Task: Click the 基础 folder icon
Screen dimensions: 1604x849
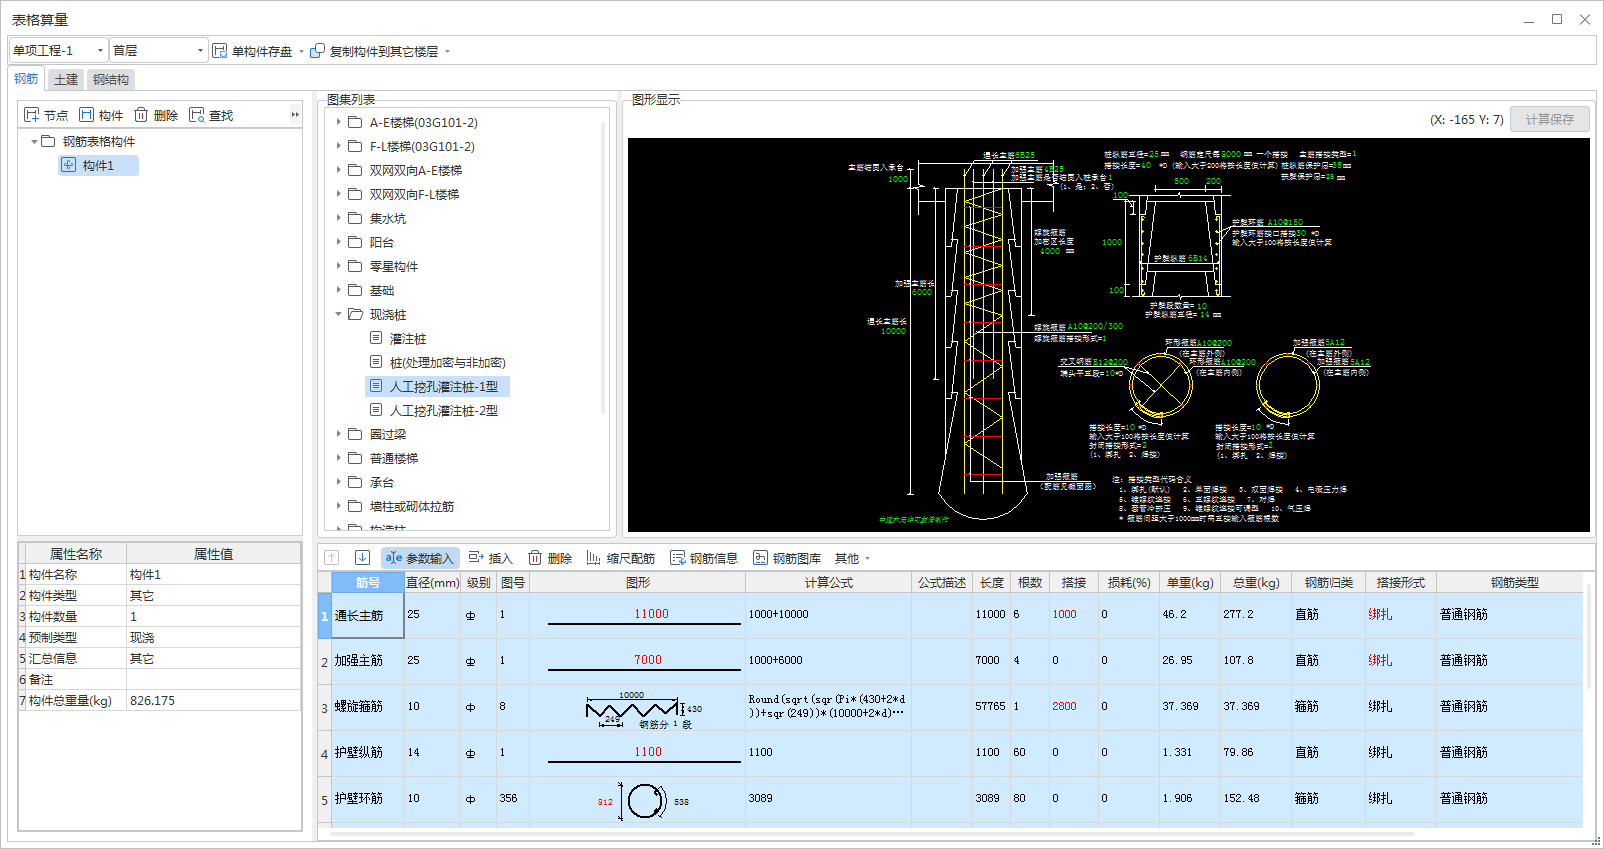Action: [355, 290]
